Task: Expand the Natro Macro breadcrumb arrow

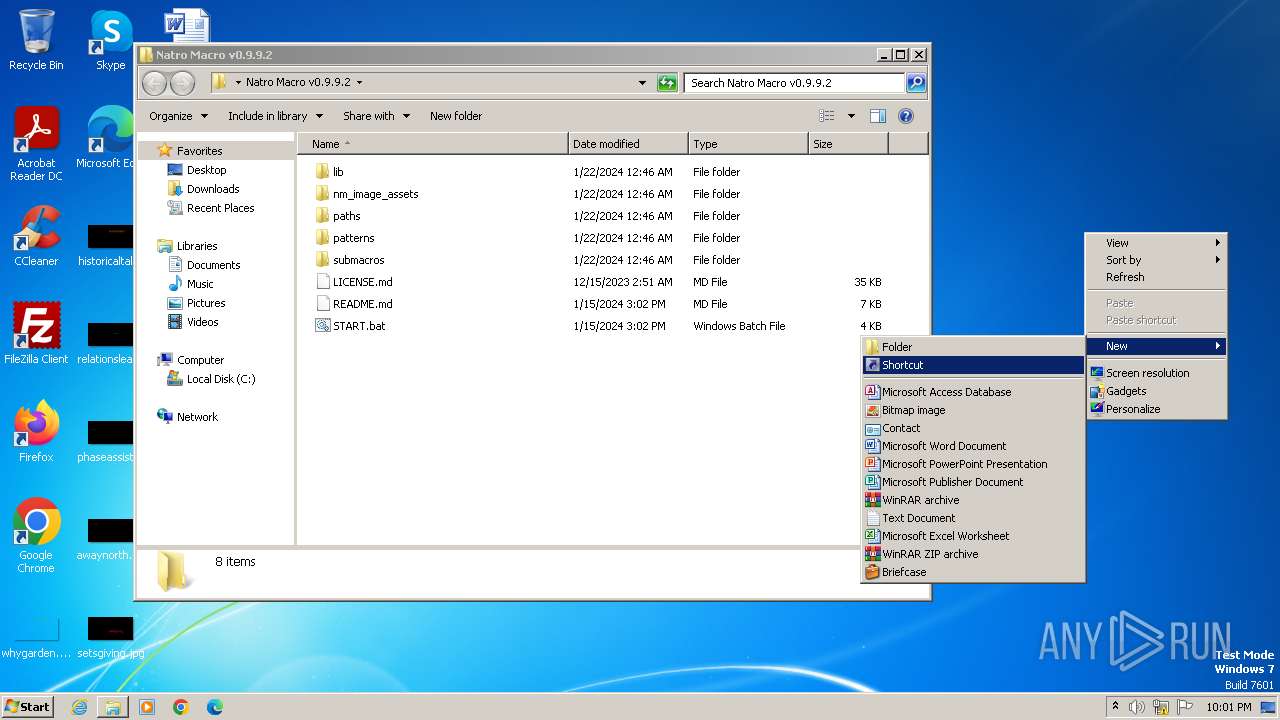Action: coord(359,83)
